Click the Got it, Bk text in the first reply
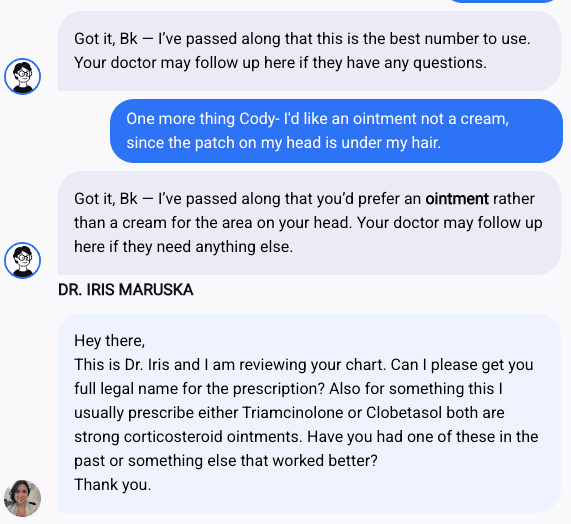The height and width of the screenshot is (524, 571). [x=106, y=39]
